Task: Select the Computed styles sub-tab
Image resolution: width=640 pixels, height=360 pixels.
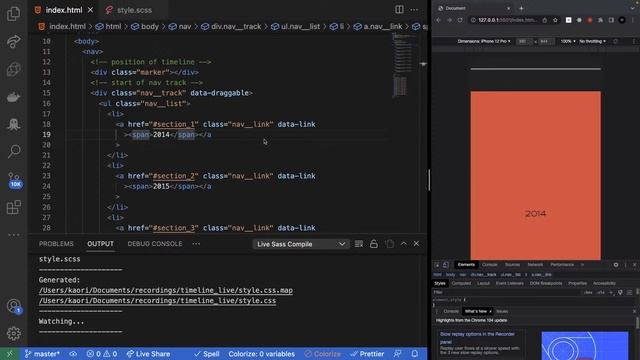Action: [461, 283]
